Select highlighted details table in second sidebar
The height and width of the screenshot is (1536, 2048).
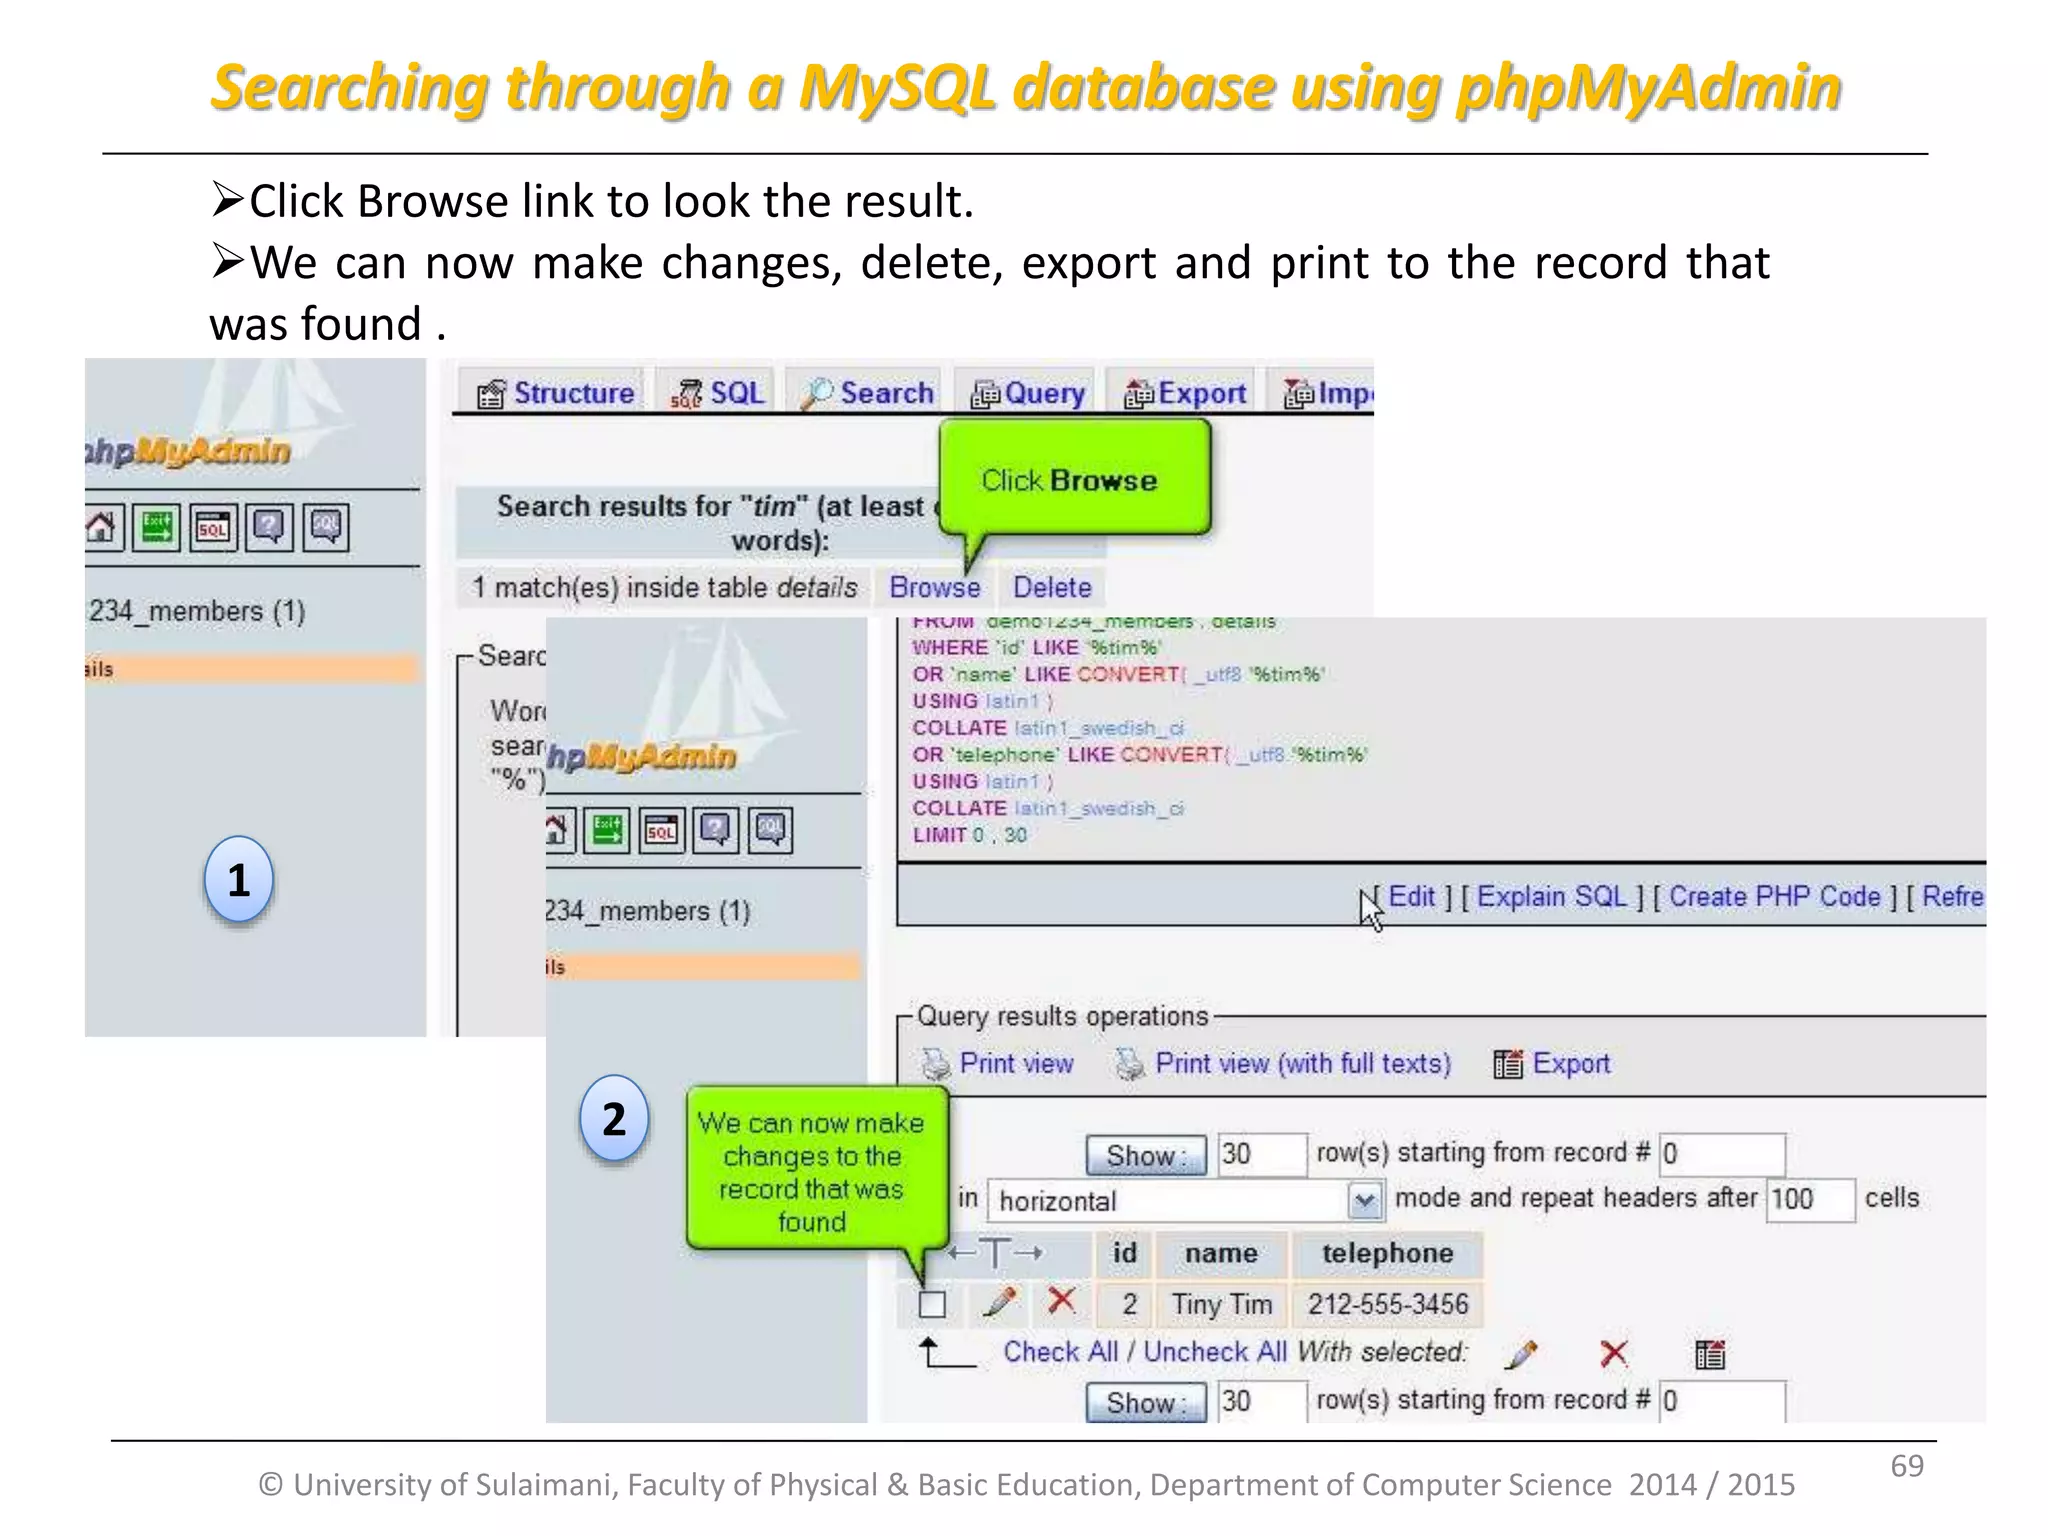[x=703, y=966]
